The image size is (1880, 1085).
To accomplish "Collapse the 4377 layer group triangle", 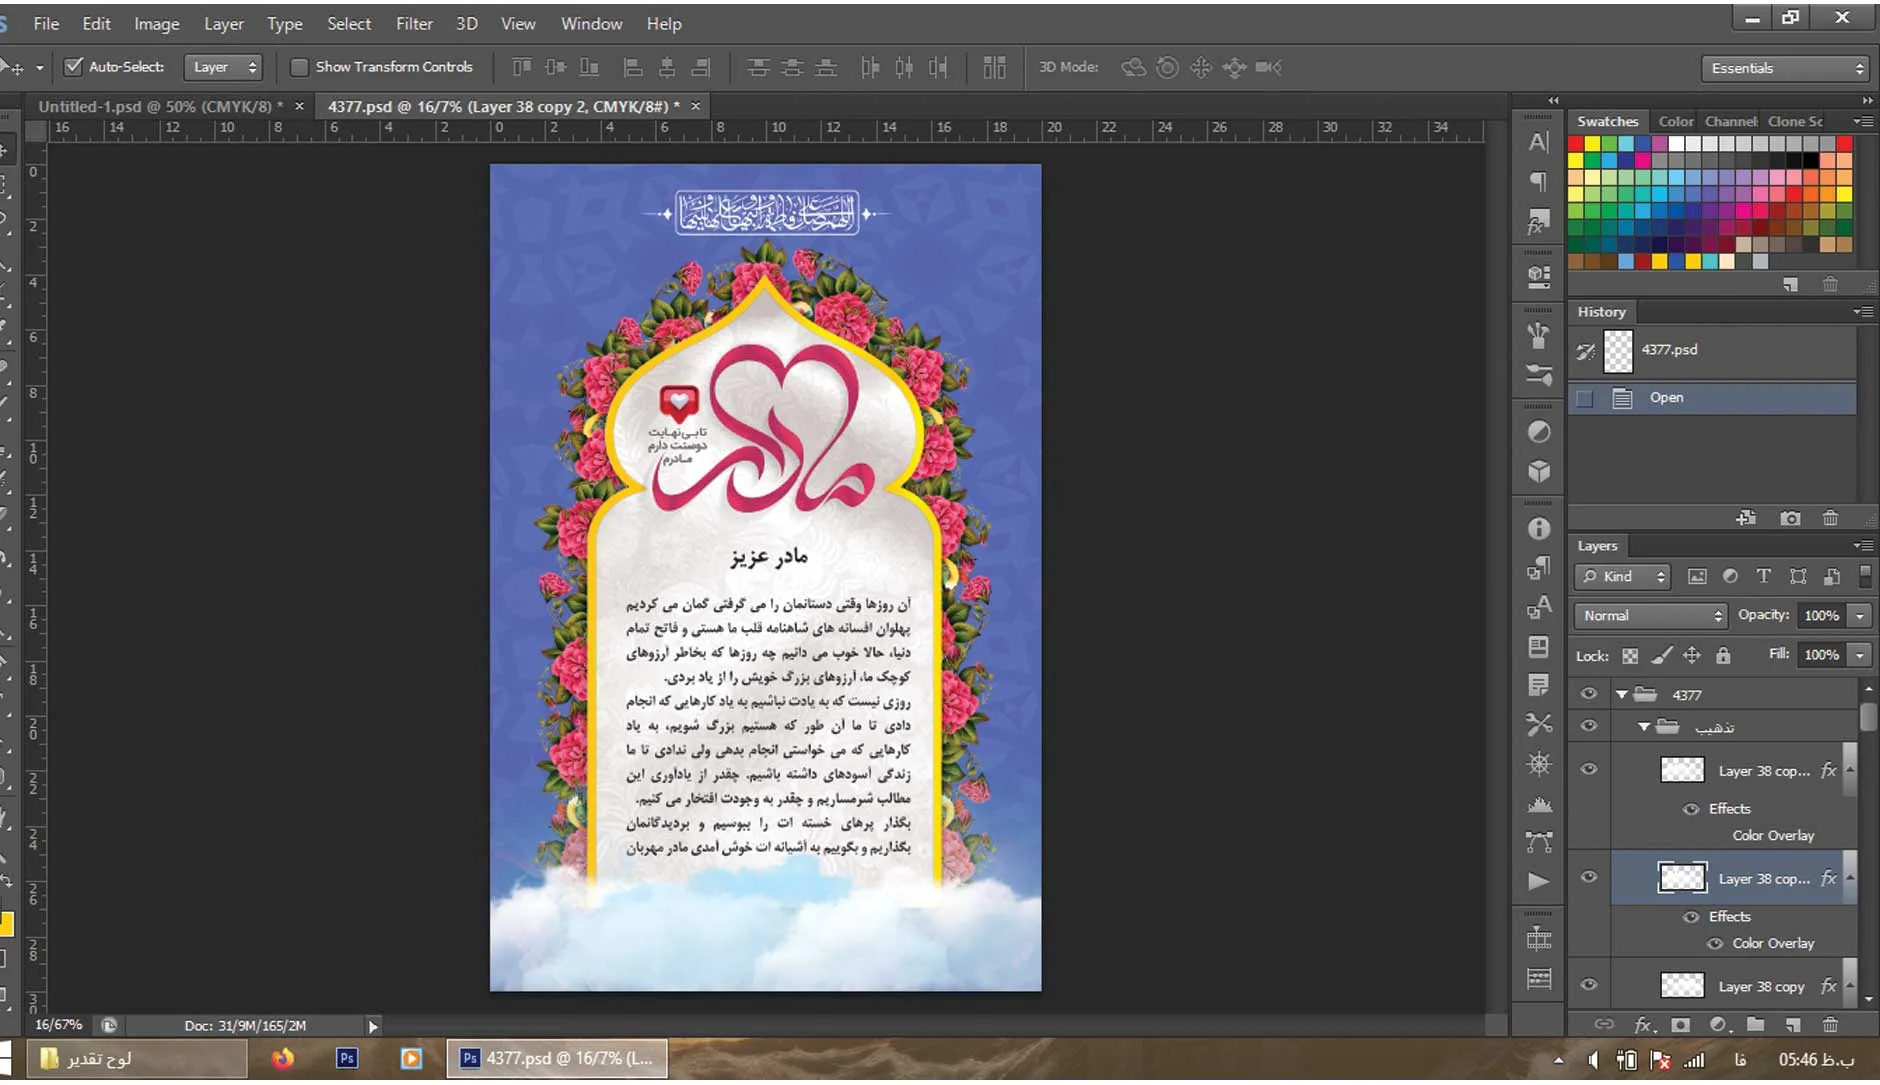I will click(1621, 694).
